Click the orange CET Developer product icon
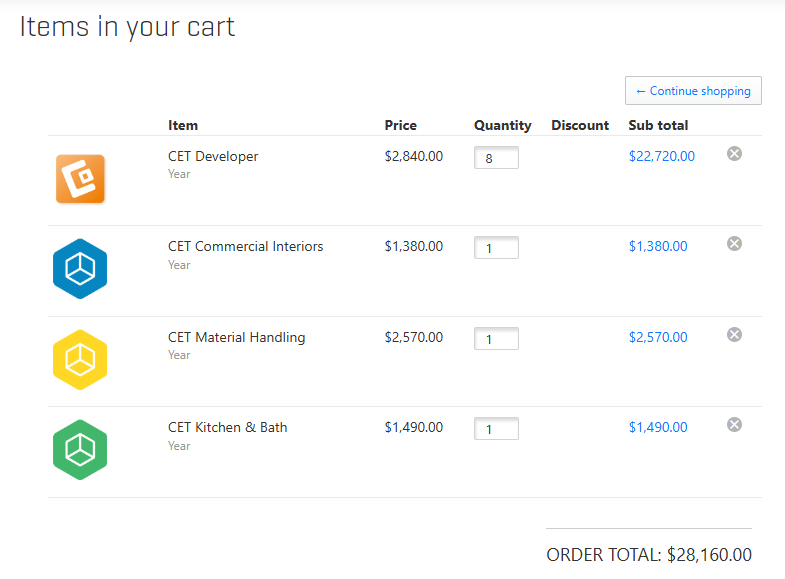 point(80,179)
